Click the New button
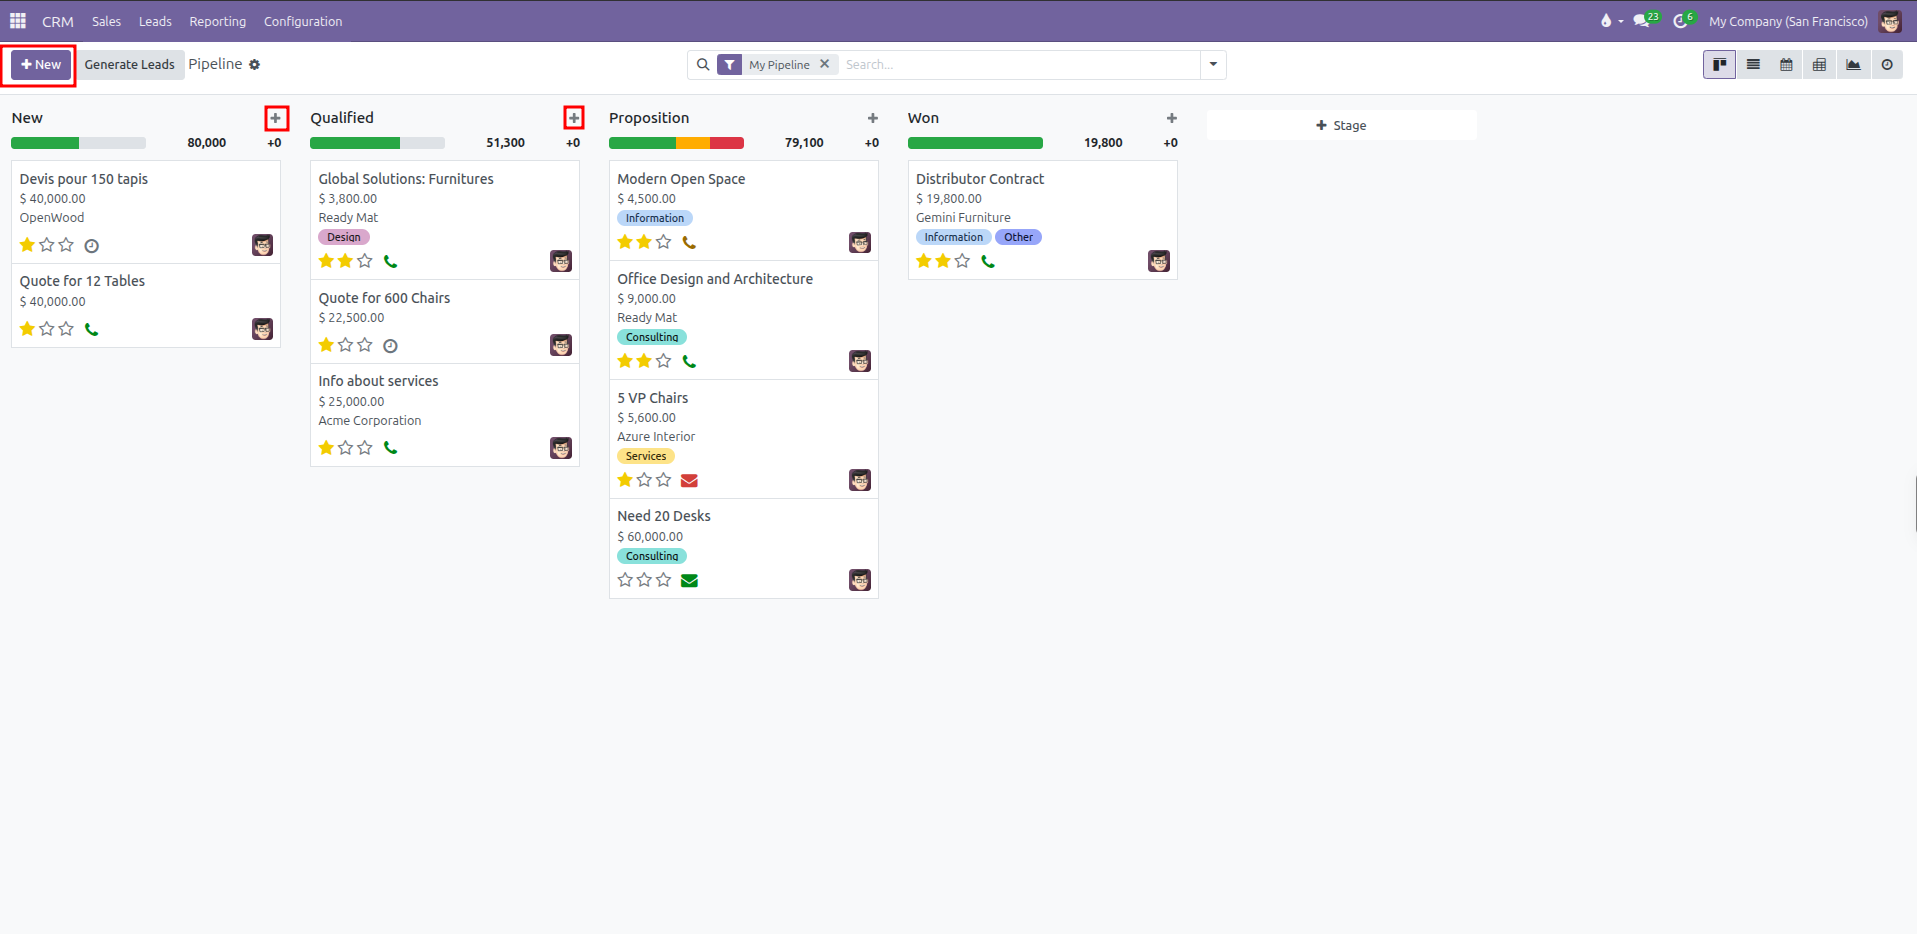 (41, 65)
